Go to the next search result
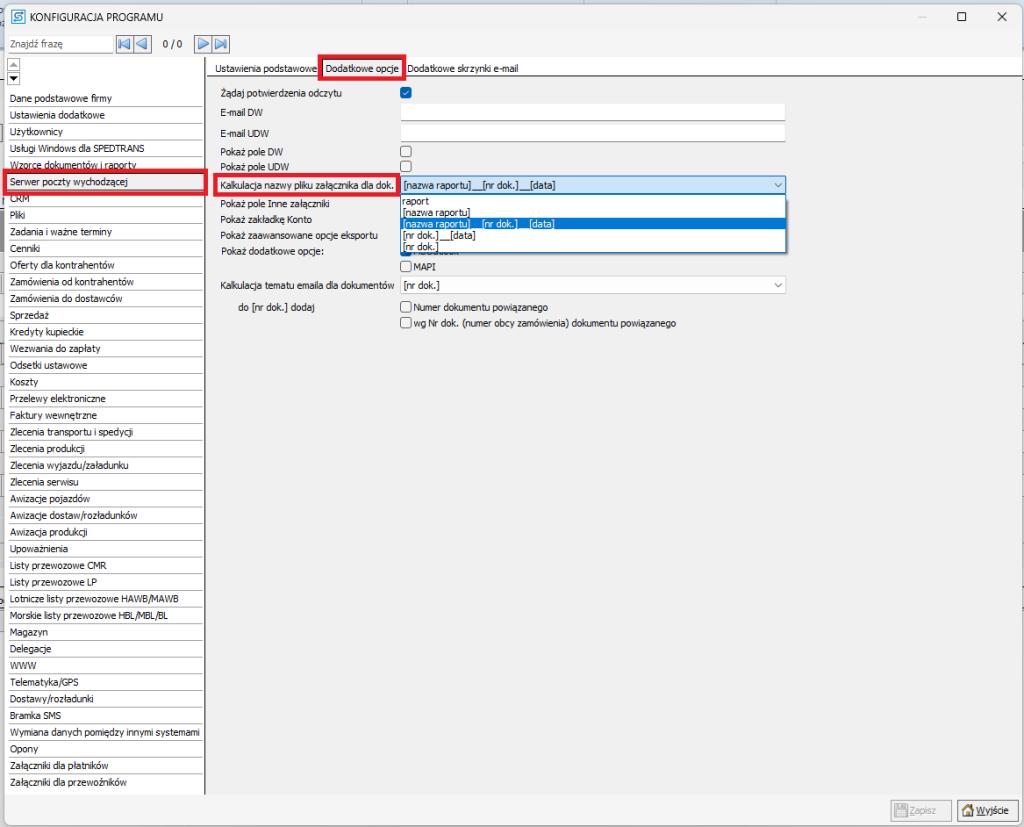 point(203,44)
